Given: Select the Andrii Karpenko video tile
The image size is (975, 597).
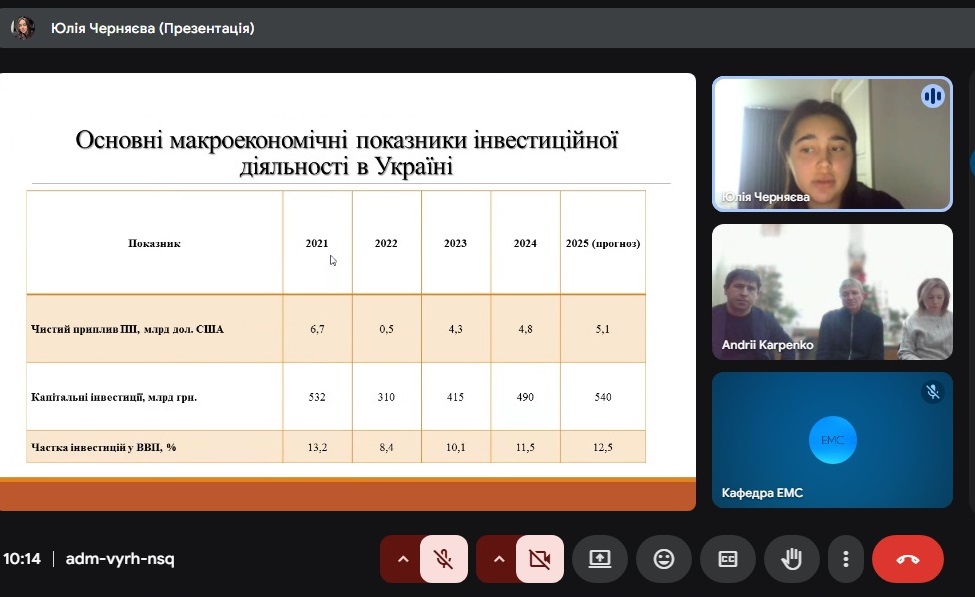Looking at the screenshot, I should (832, 291).
